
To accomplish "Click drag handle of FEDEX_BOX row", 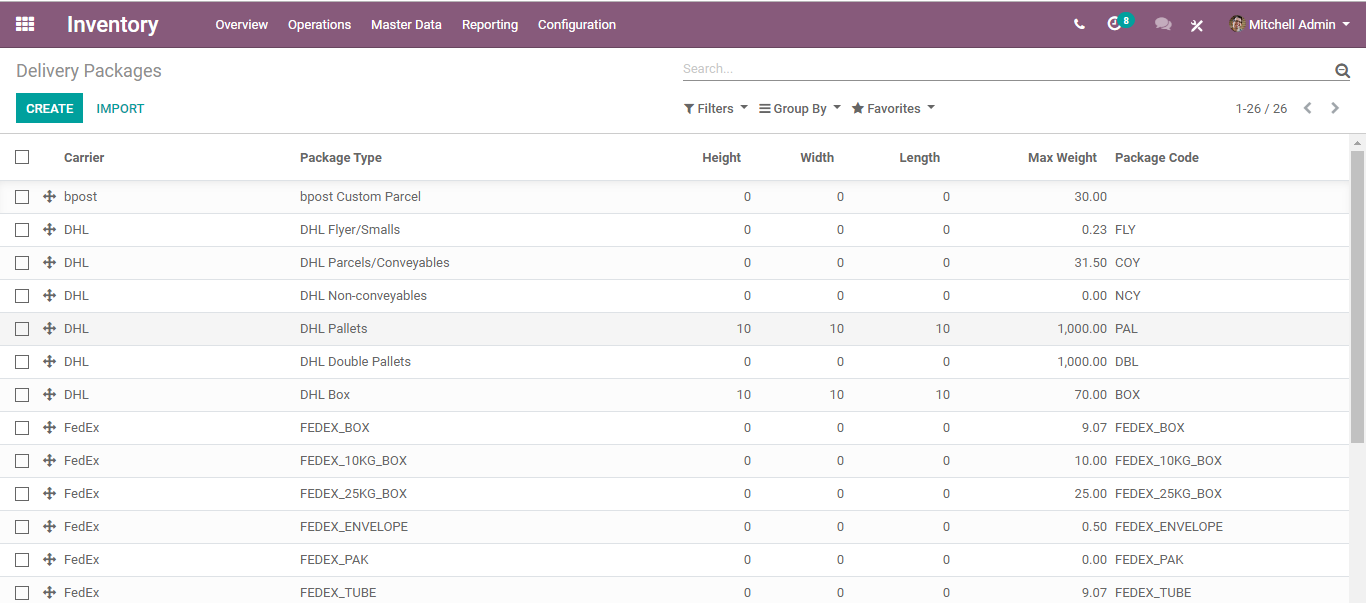I will [x=49, y=428].
